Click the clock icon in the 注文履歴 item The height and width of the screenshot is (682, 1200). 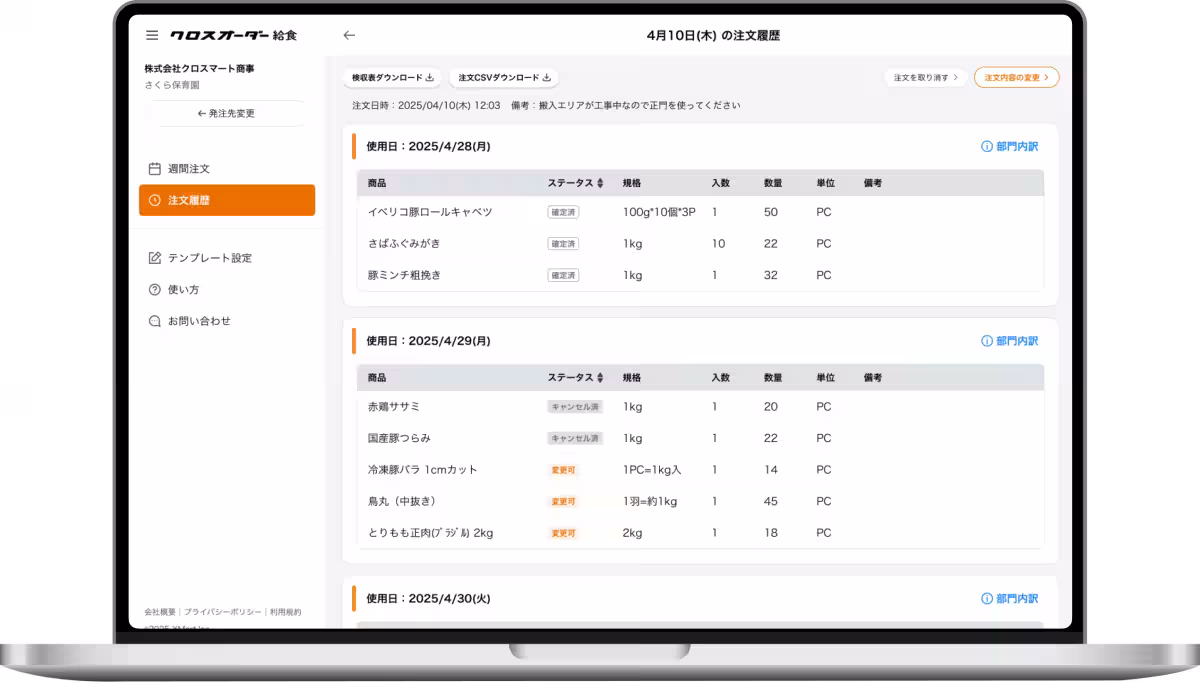coord(153,200)
